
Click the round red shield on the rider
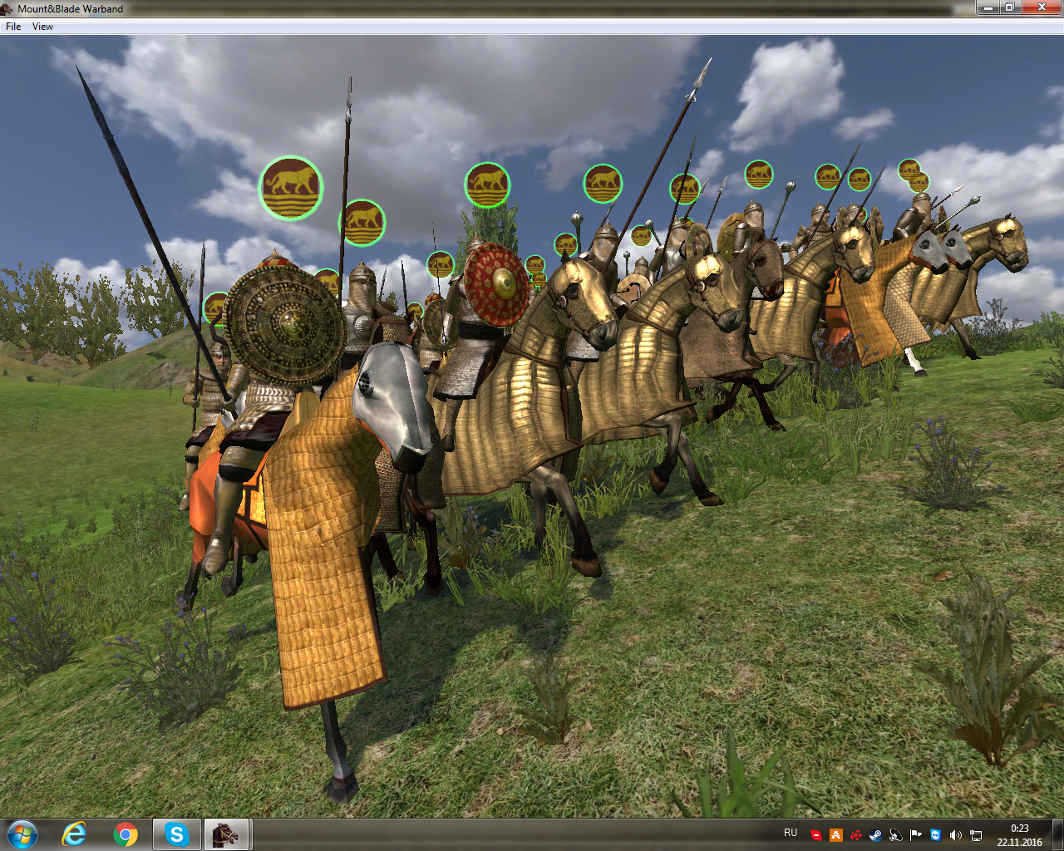pyautogui.click(x=496, y=283)
